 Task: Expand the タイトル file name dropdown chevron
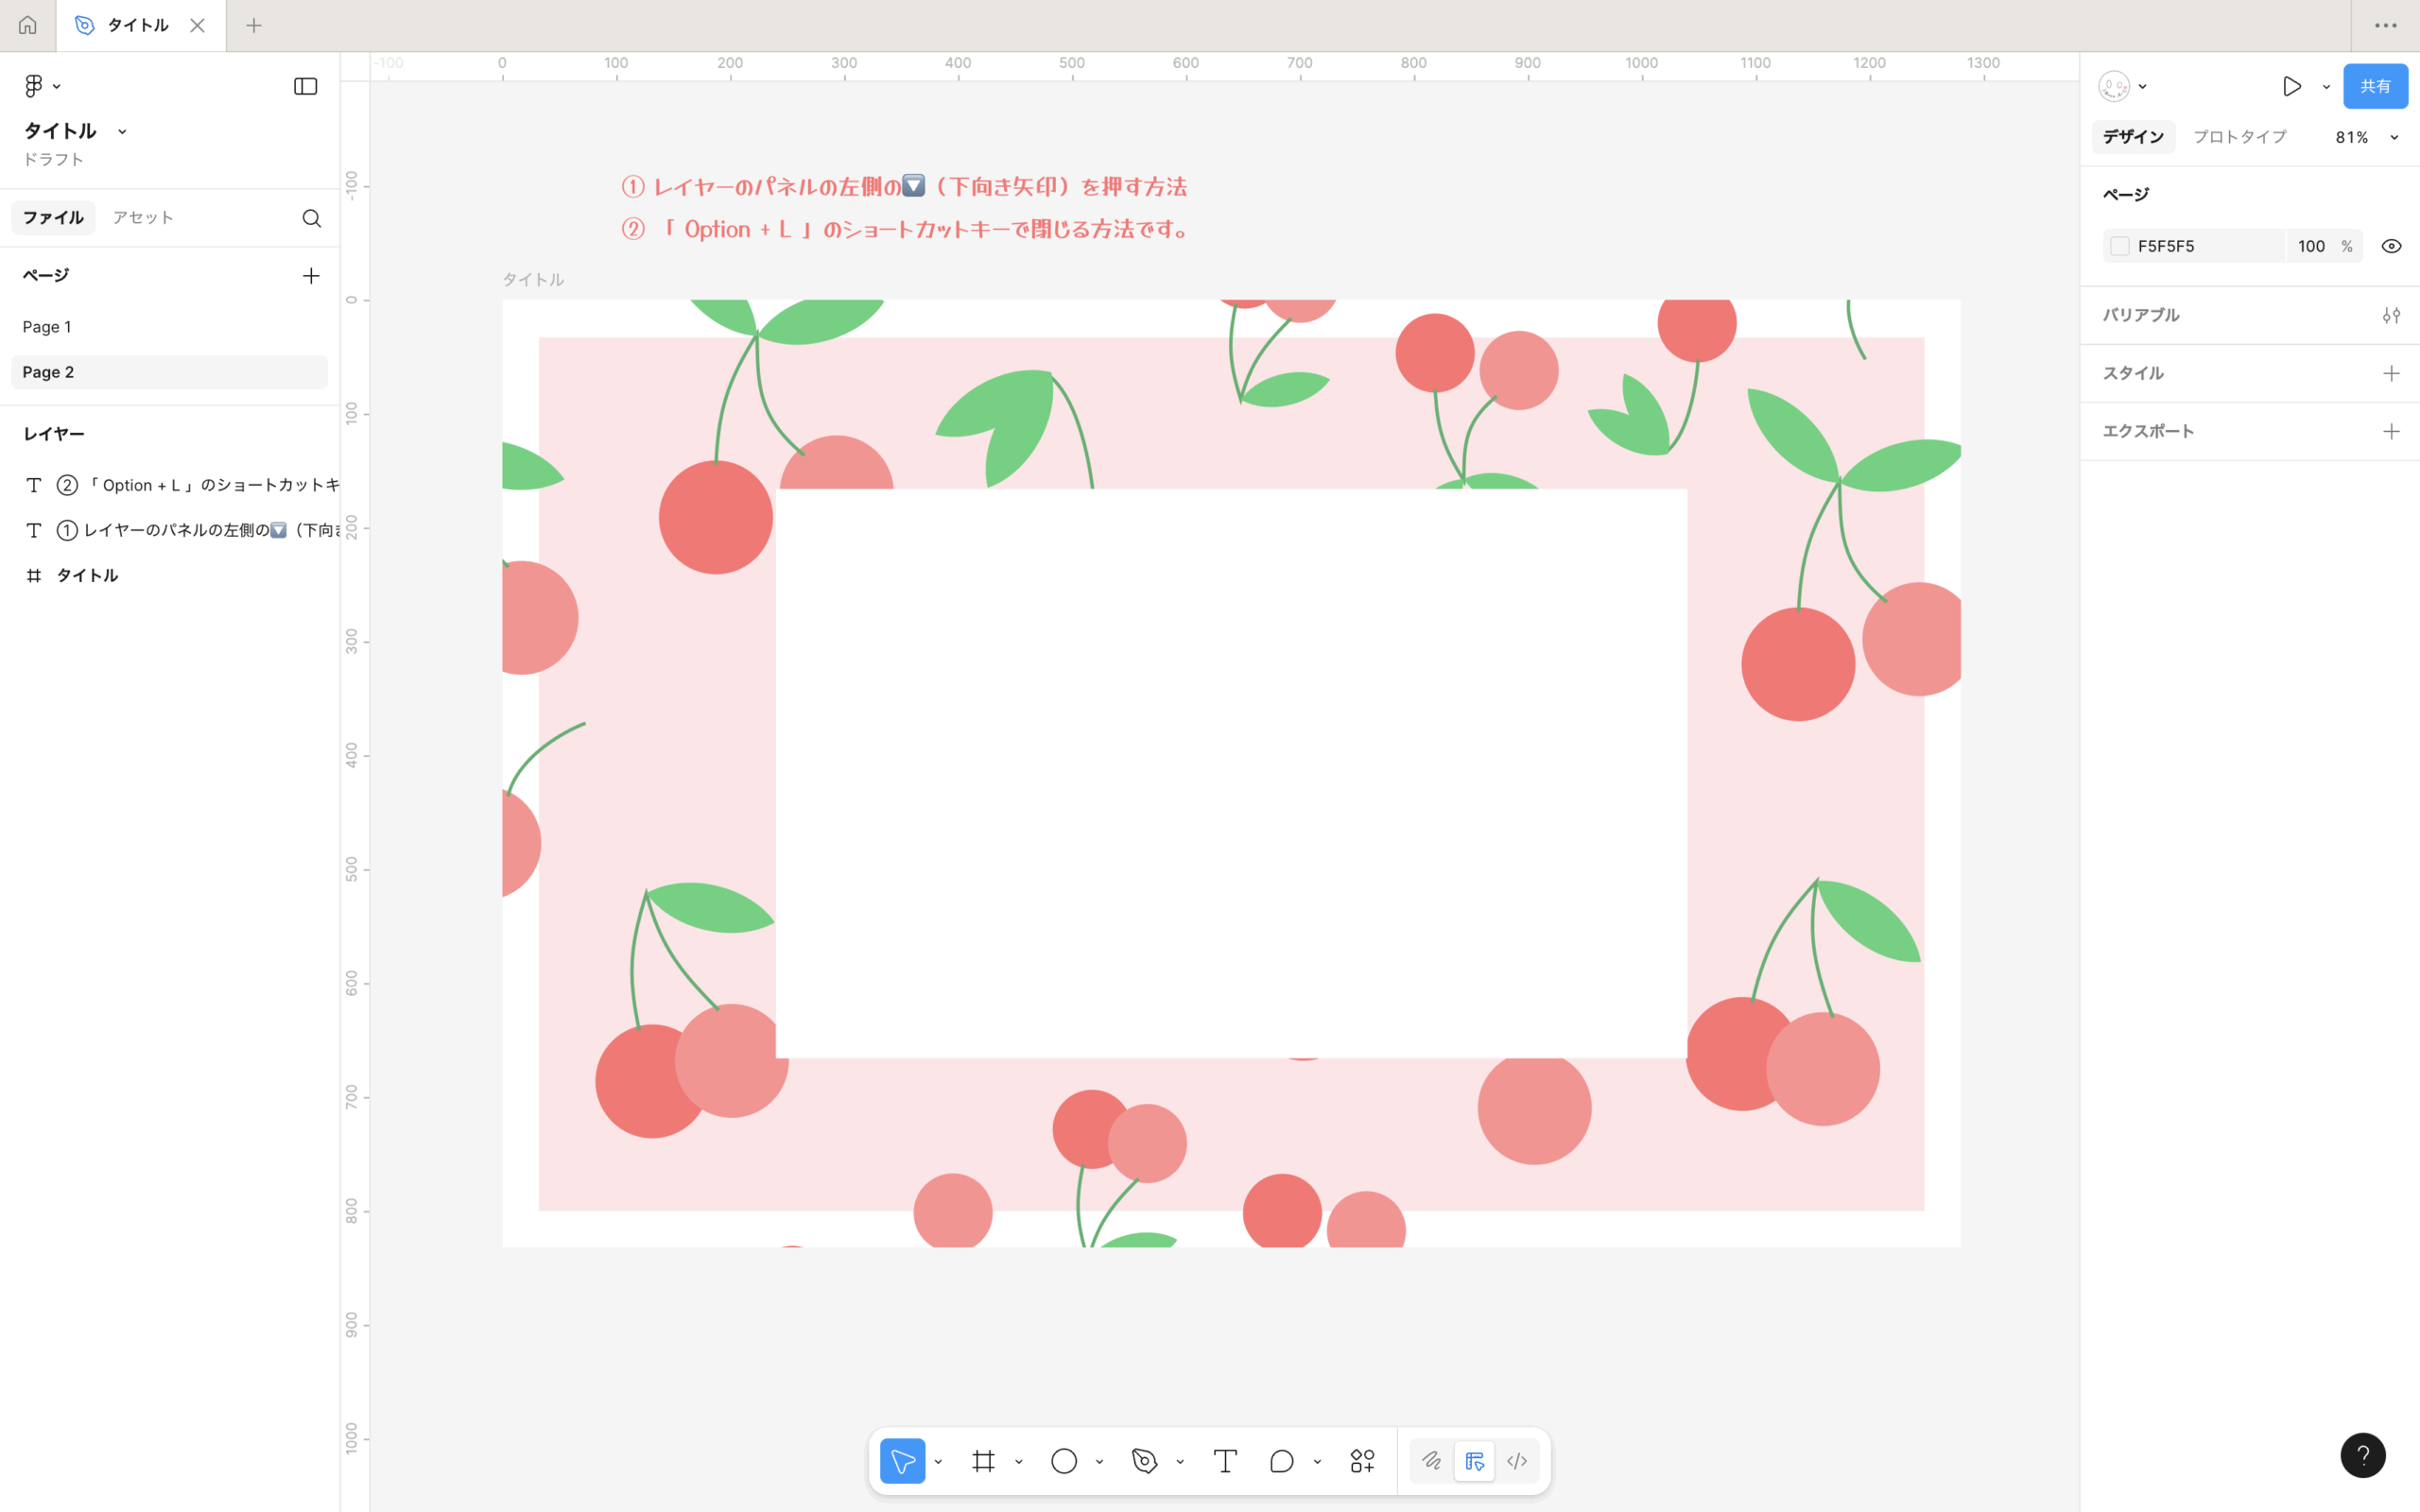pyautogui.click(x=122, y=131)
